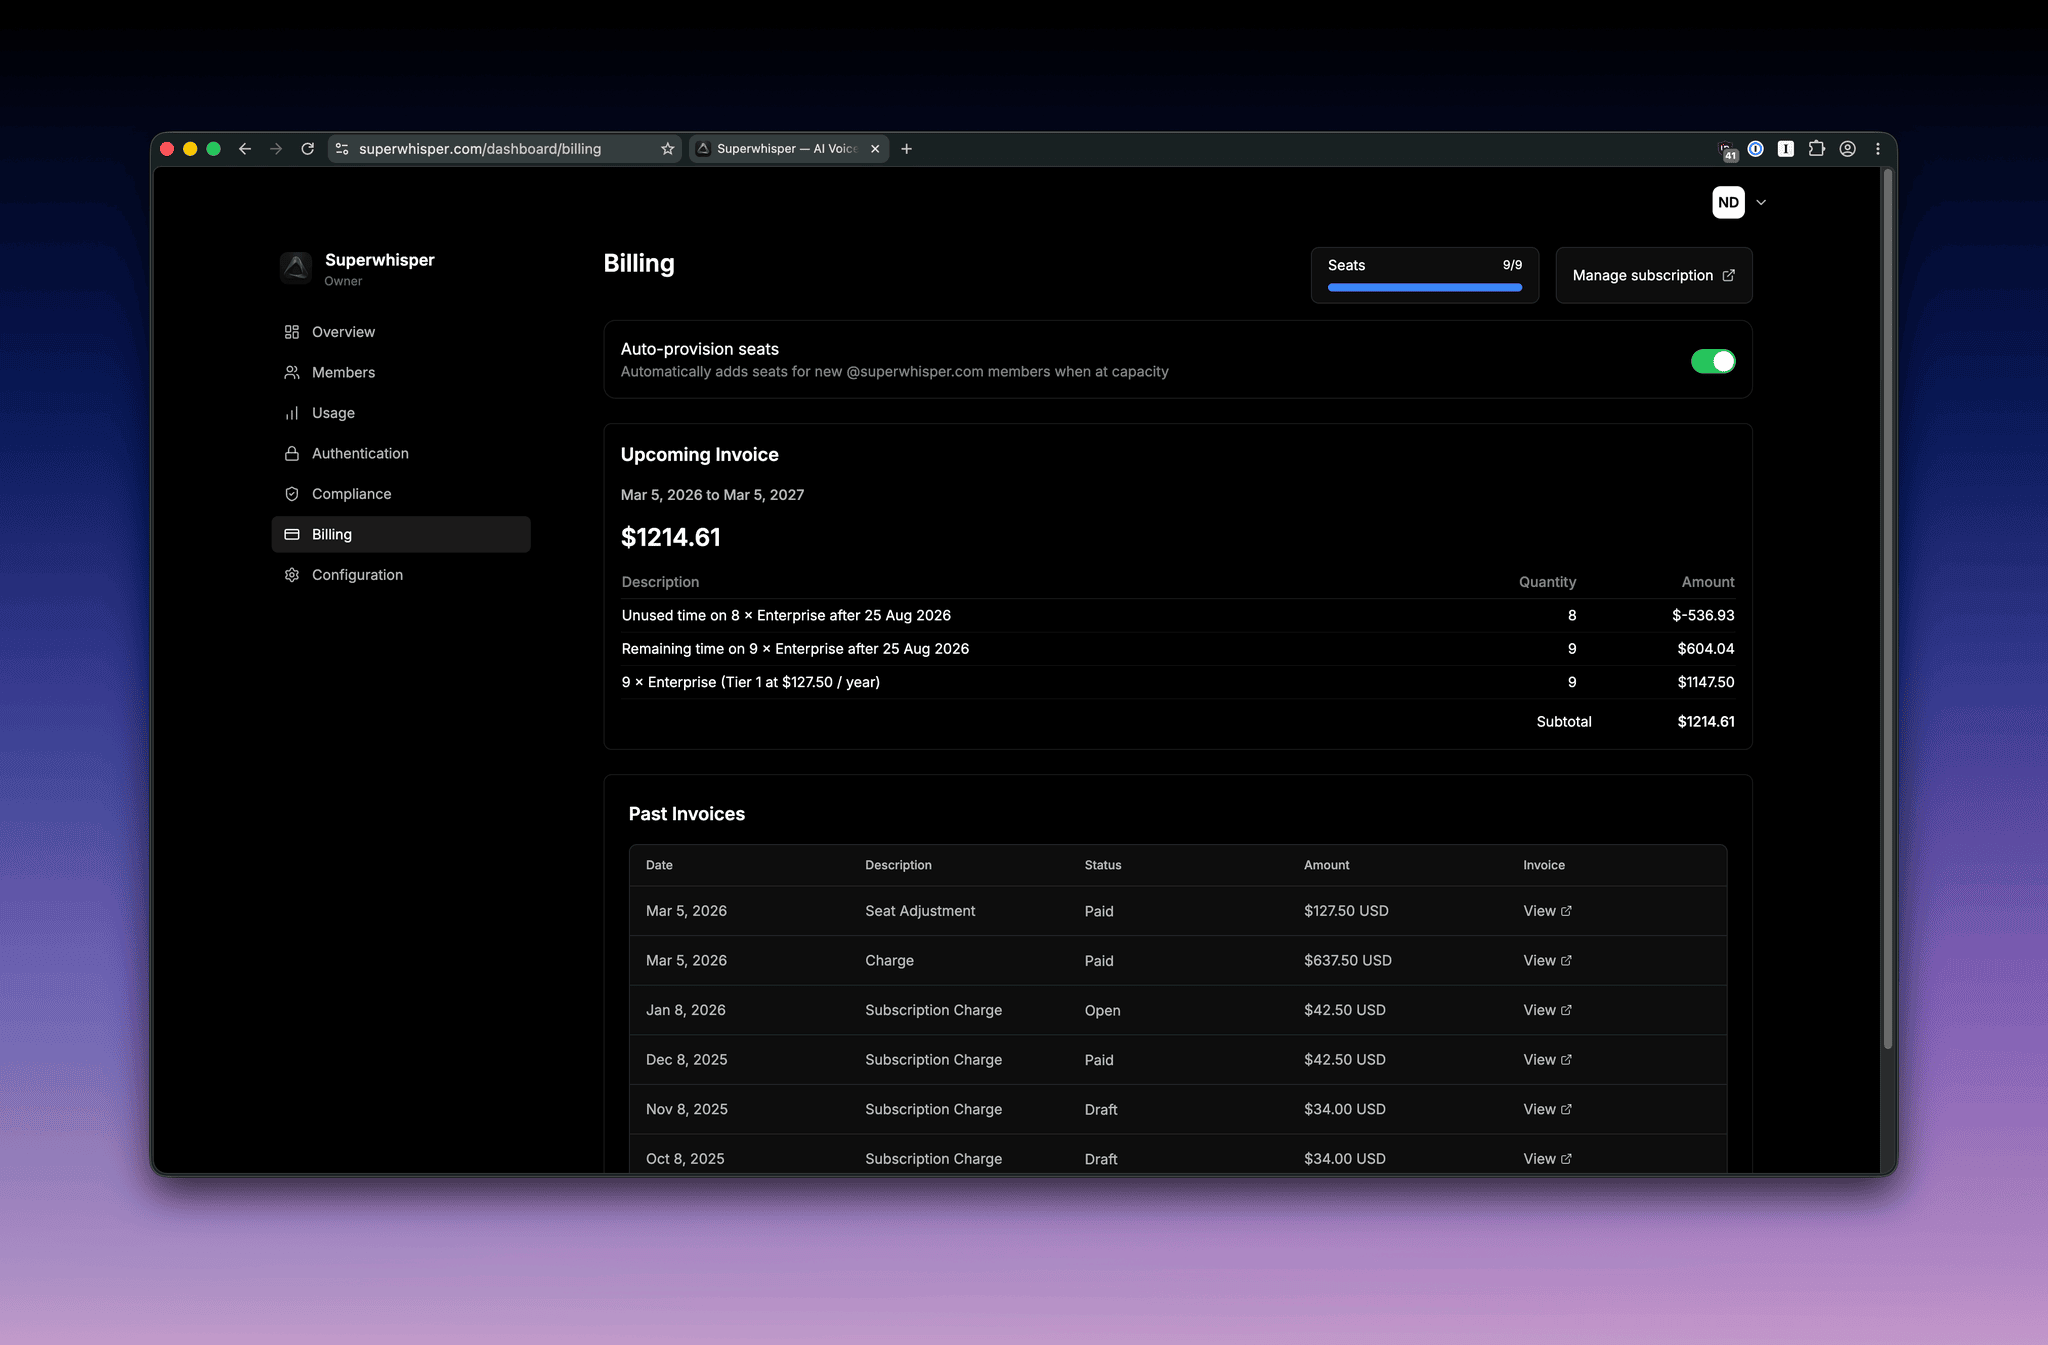
Task: Click the page's vertical scrollbar
Action: click(1888, 609)
